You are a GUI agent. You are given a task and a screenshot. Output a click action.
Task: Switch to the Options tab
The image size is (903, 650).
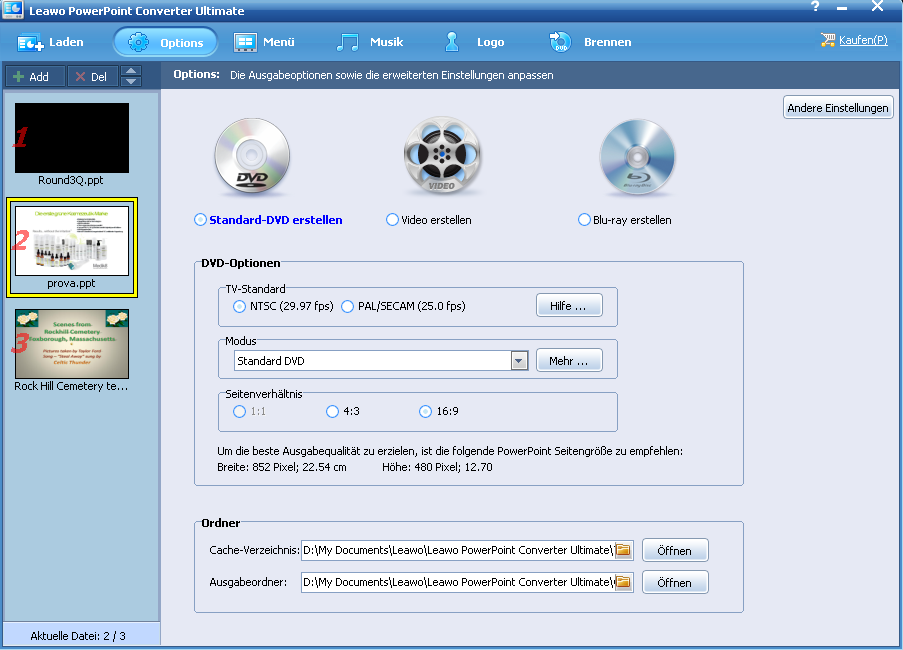click(x=166, y=42)
